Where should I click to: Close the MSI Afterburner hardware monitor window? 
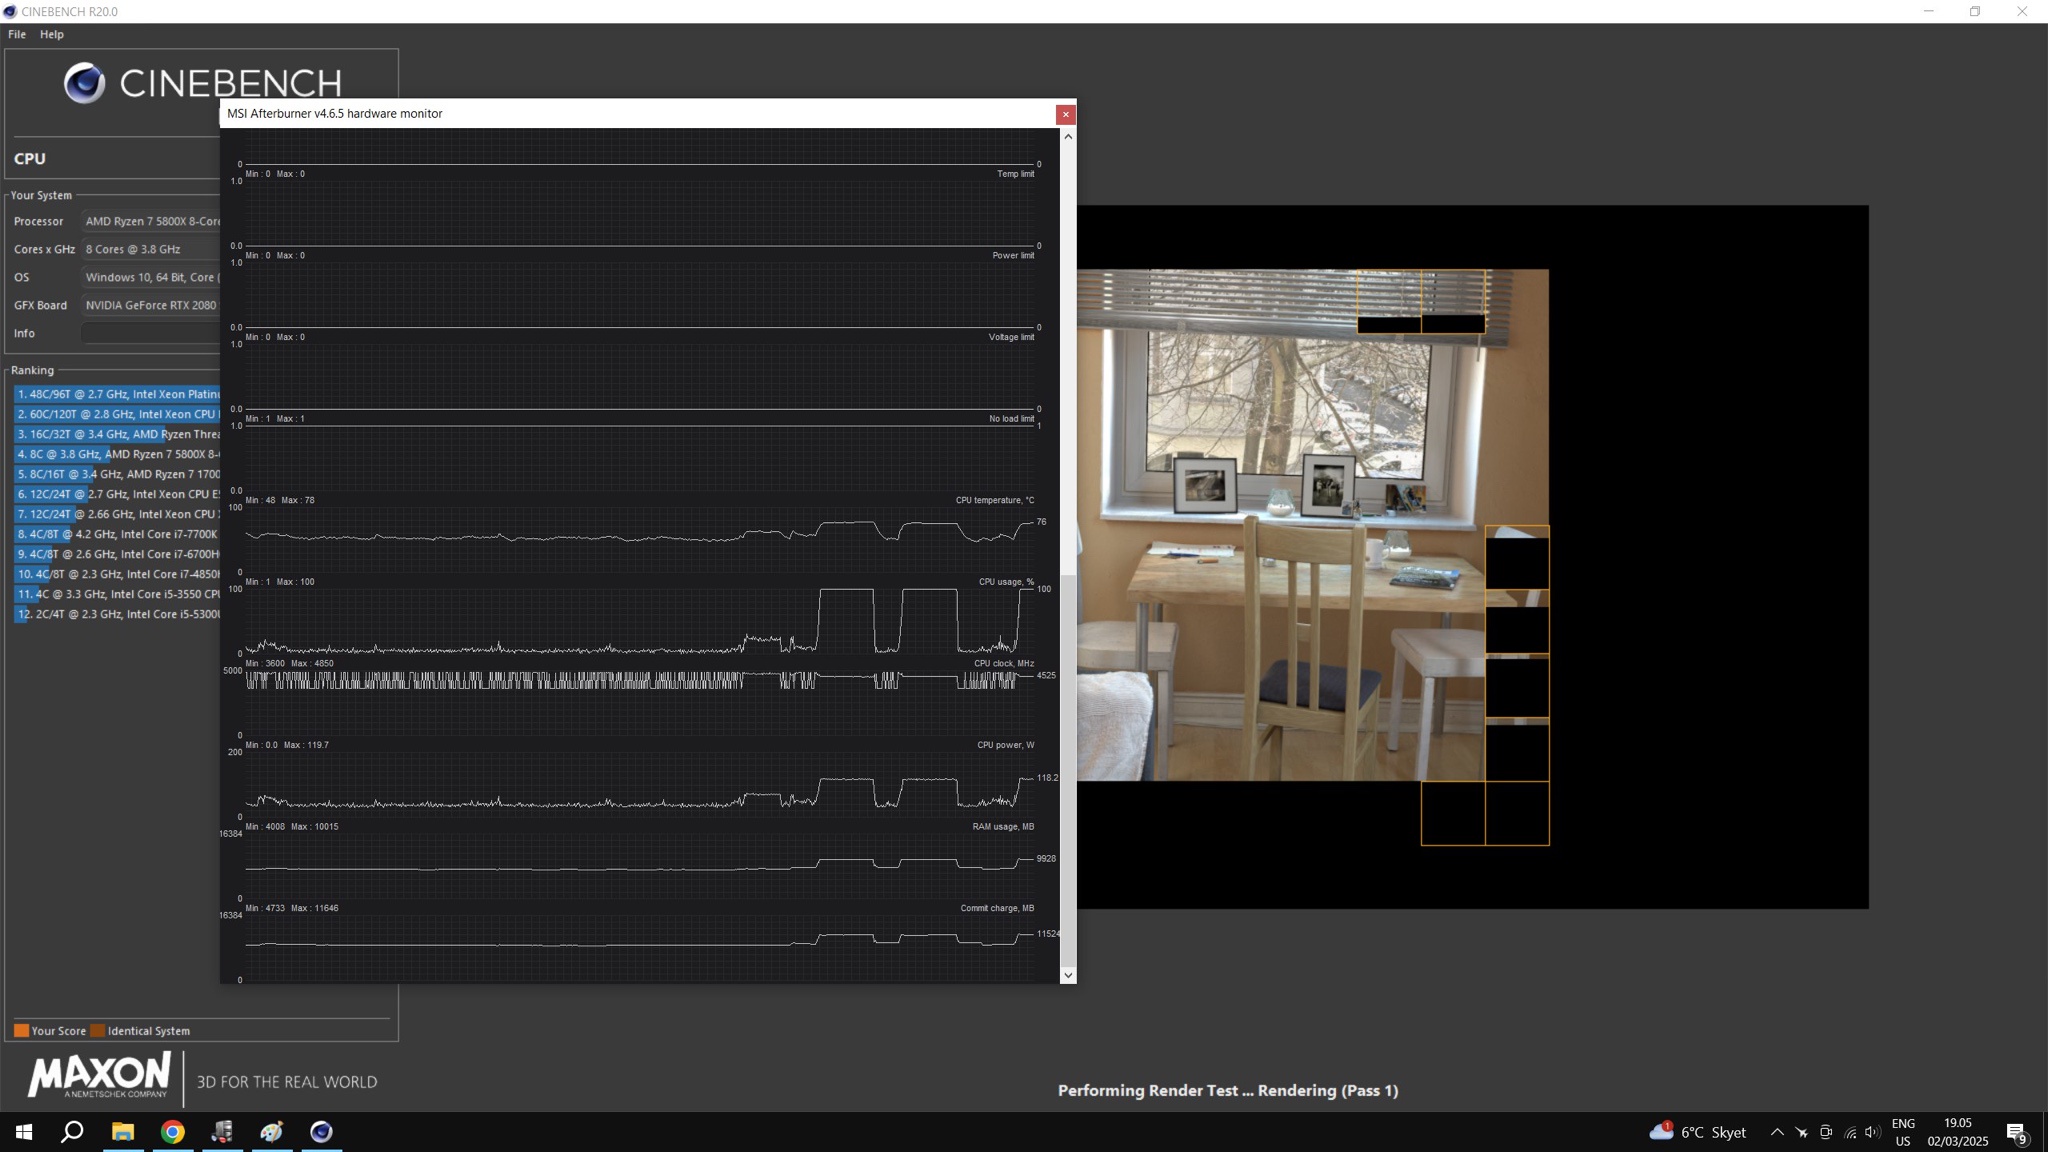[x=1066, y=114]
